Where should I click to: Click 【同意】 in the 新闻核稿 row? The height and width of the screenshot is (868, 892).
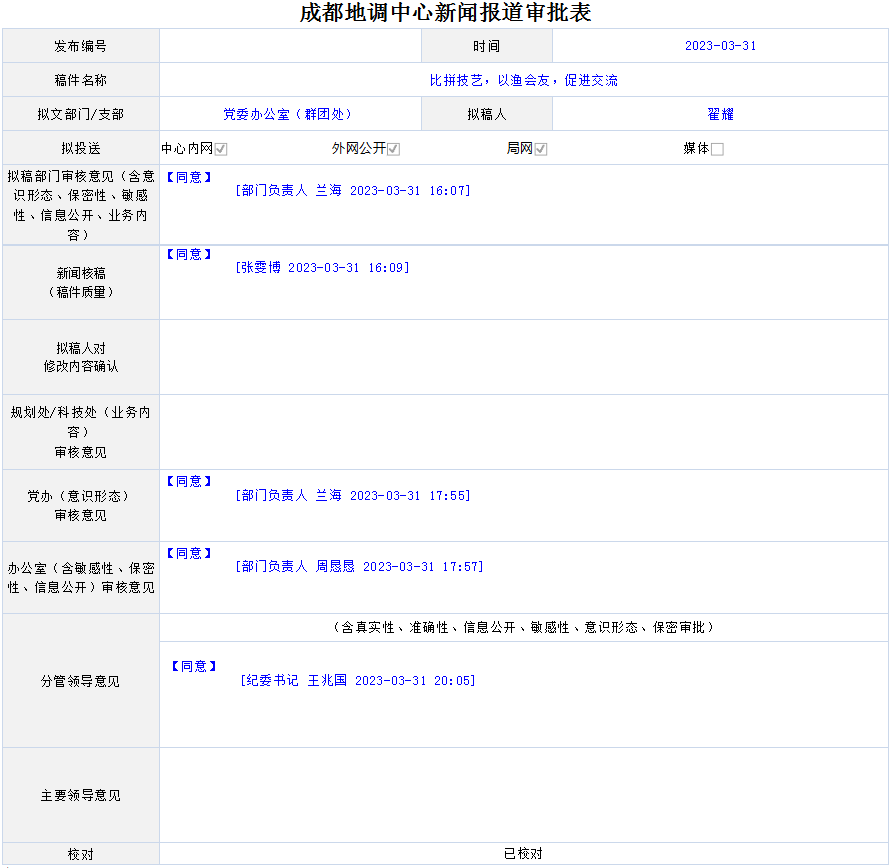click(188, 254)
